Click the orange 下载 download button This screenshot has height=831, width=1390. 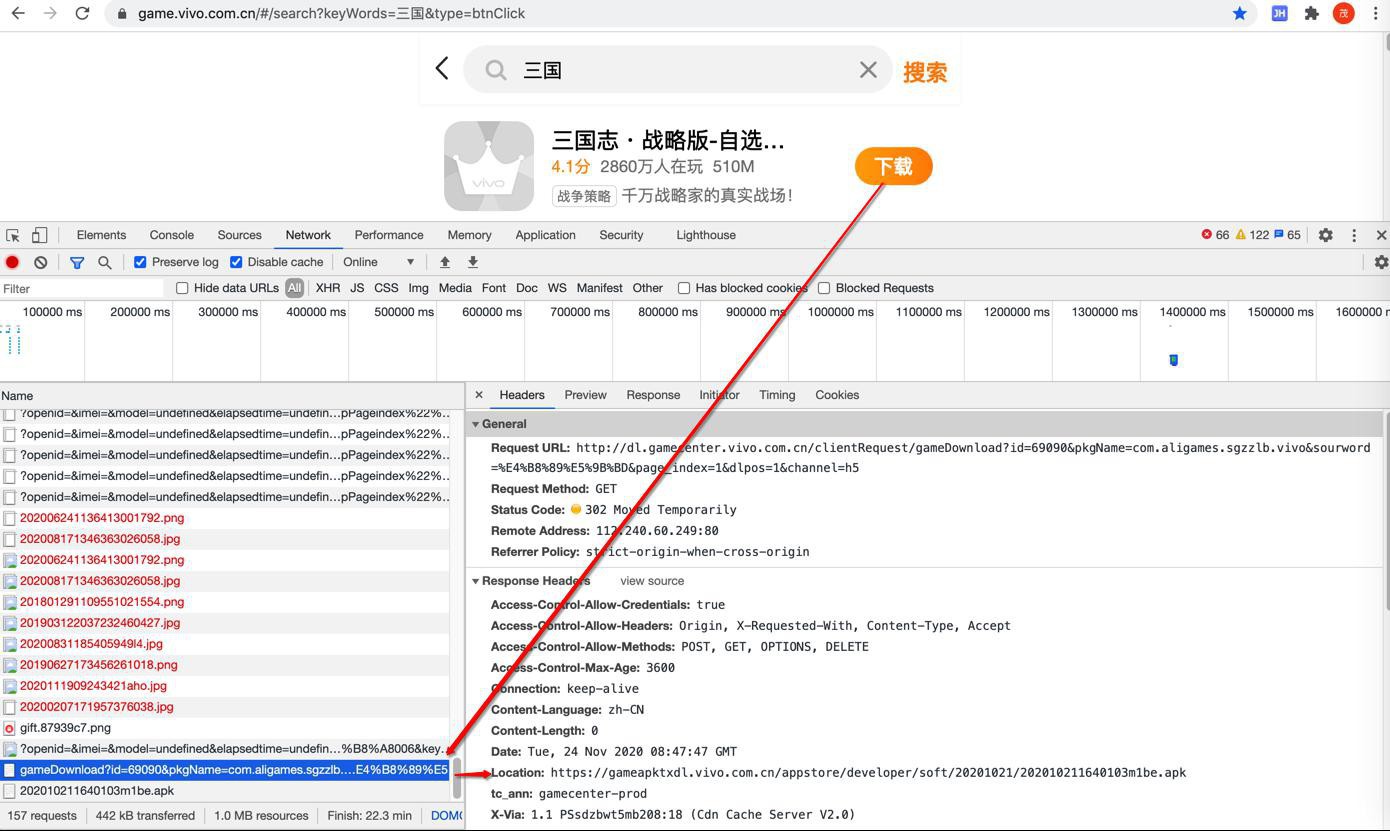[x=894, y=166]
